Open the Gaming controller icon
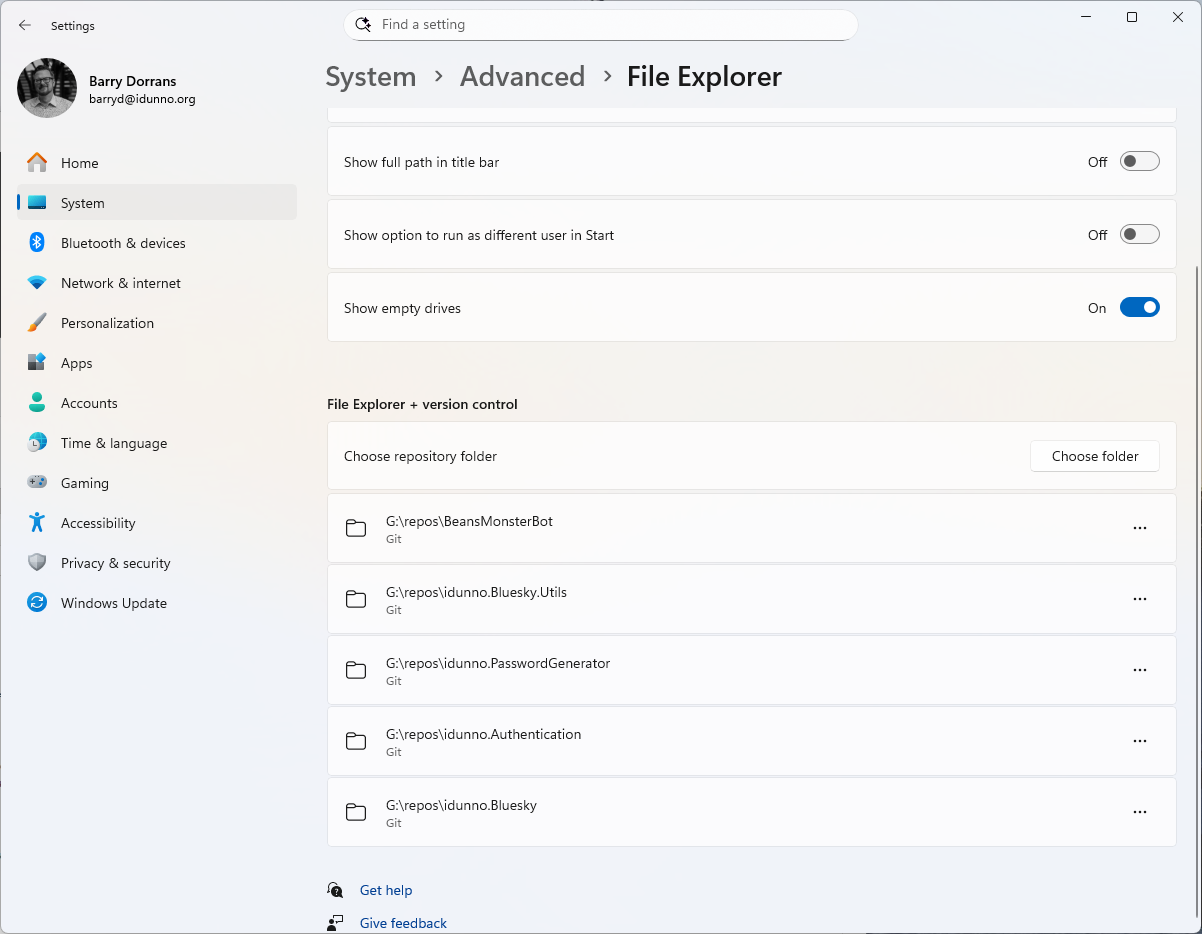Screen dimensions: 1202x934 (37, 482)
